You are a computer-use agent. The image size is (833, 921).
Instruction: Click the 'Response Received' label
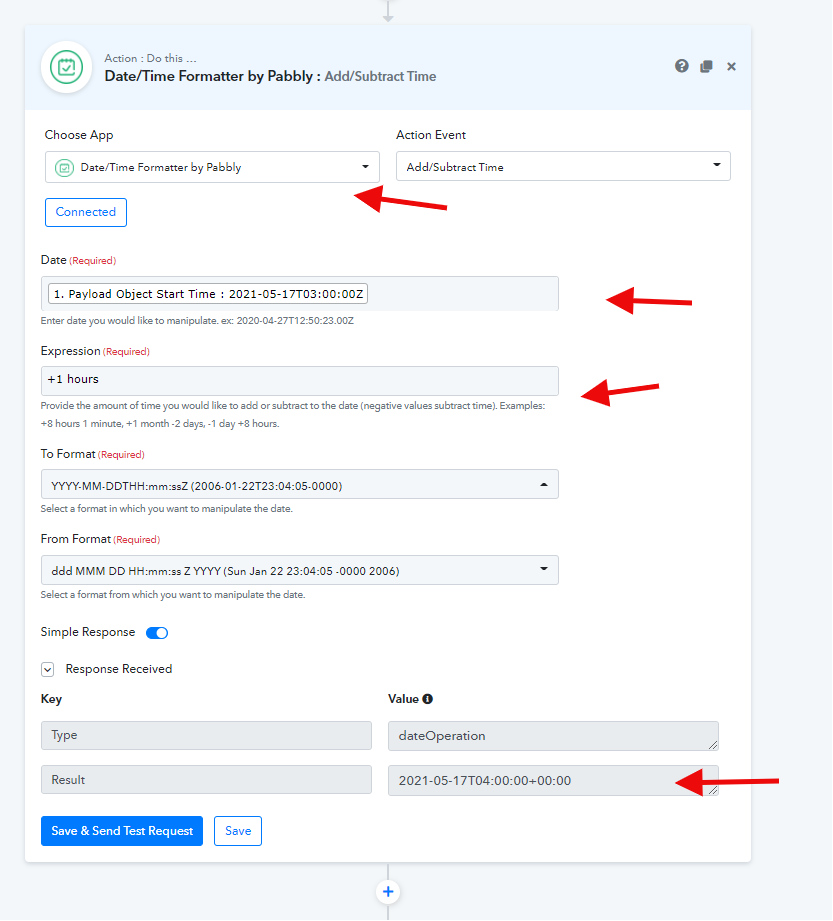pyautogui.click(x=119, y=669)
